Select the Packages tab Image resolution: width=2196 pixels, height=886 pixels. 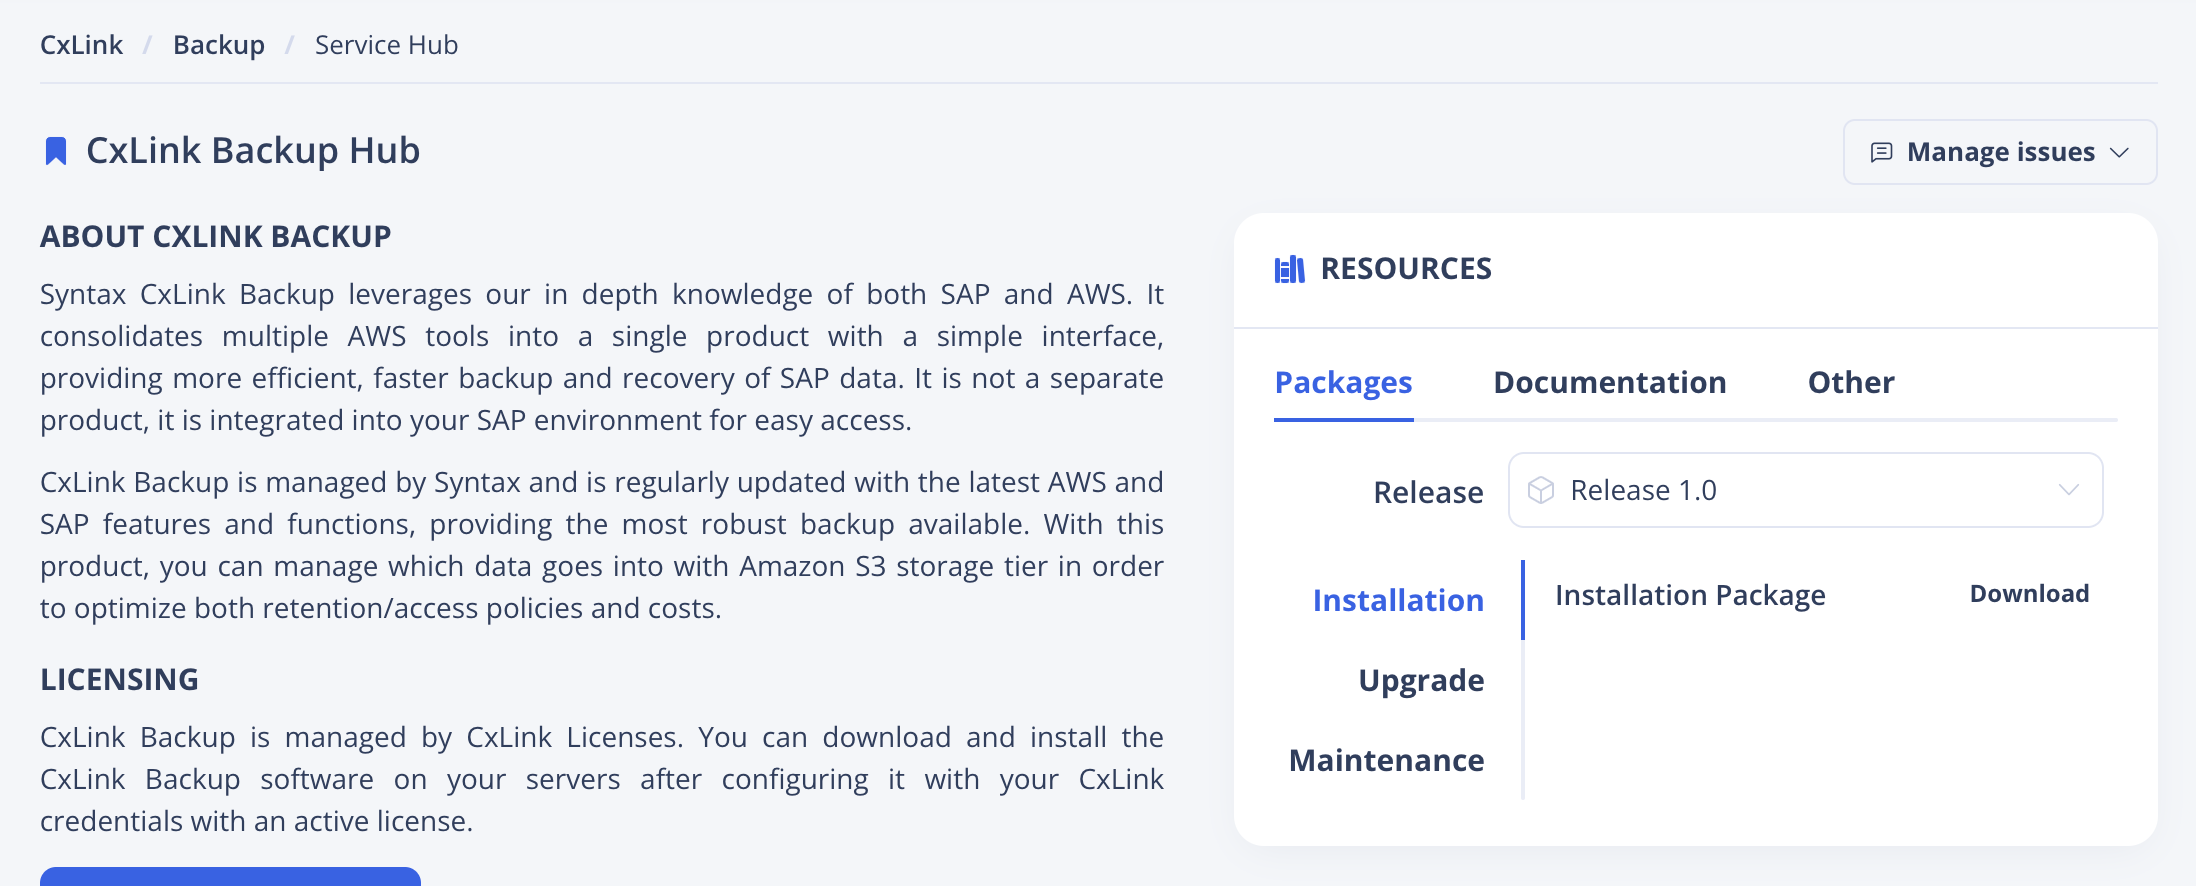[1343, 382]
